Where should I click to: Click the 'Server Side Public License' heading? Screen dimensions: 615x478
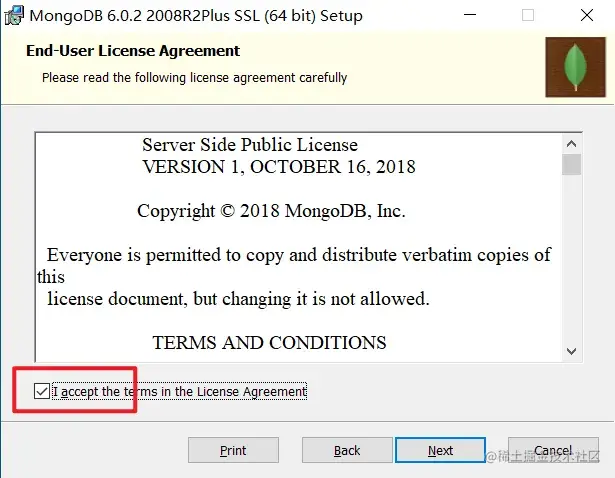click(x=250, y=145)
